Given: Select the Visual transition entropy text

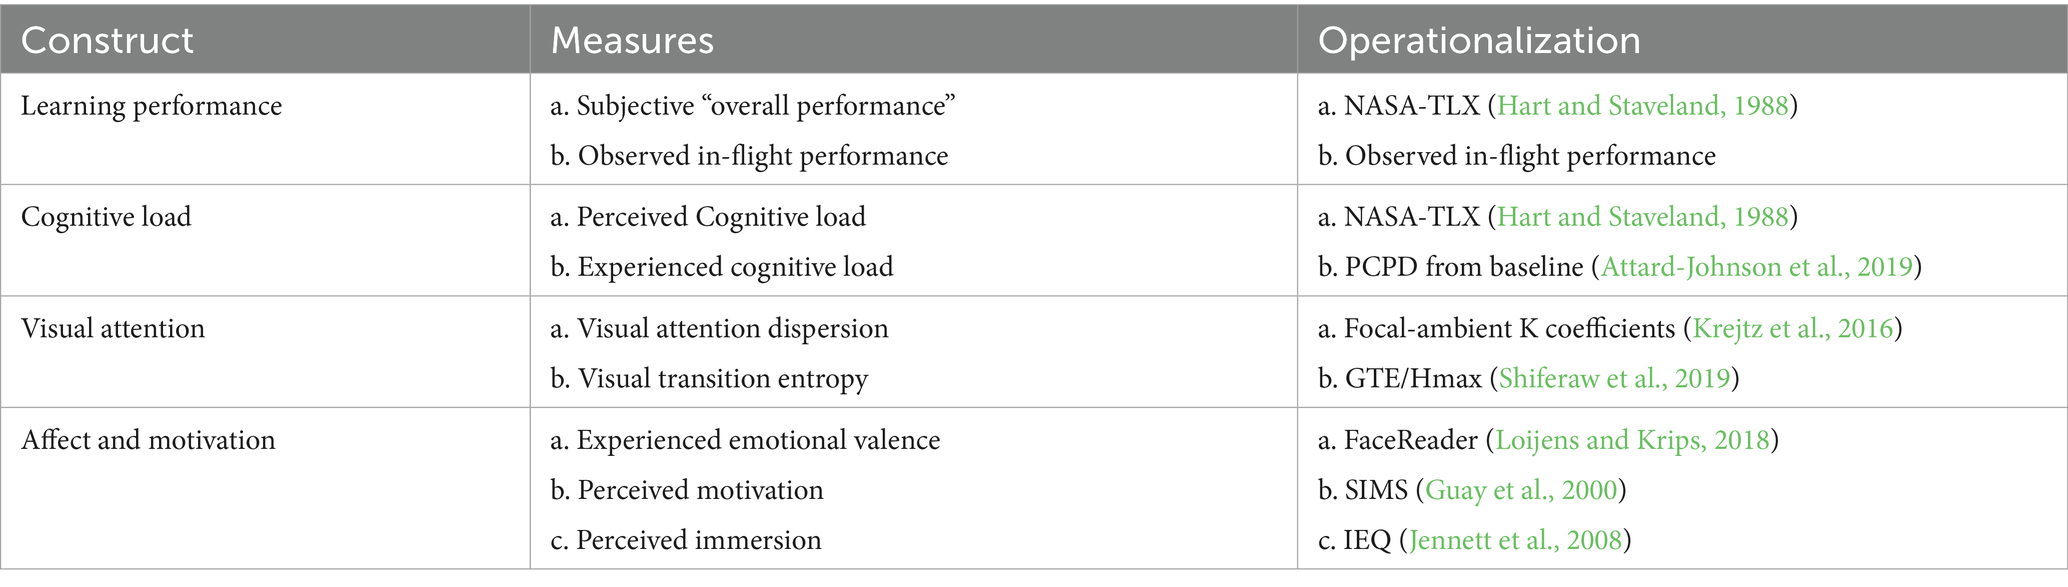Looking at the screenshot, I should 723,378.
